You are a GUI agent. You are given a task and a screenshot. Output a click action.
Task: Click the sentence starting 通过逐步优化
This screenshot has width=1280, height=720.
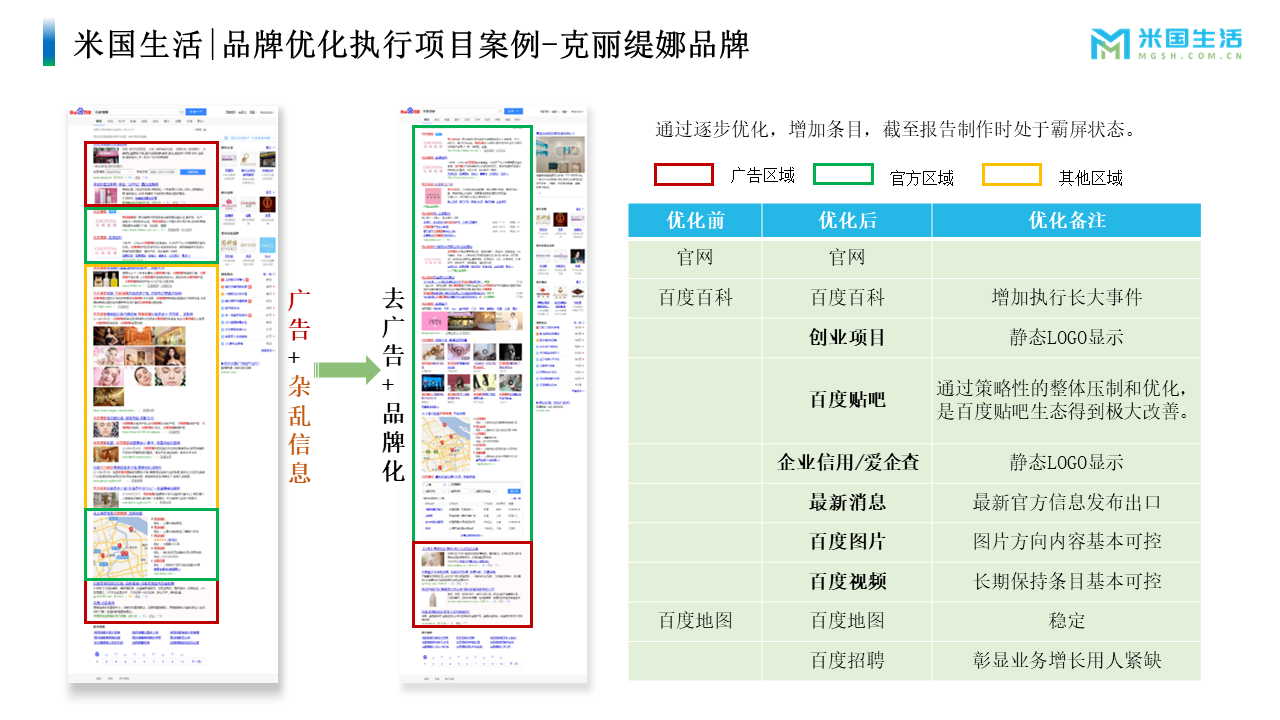[x=896, y=130]
